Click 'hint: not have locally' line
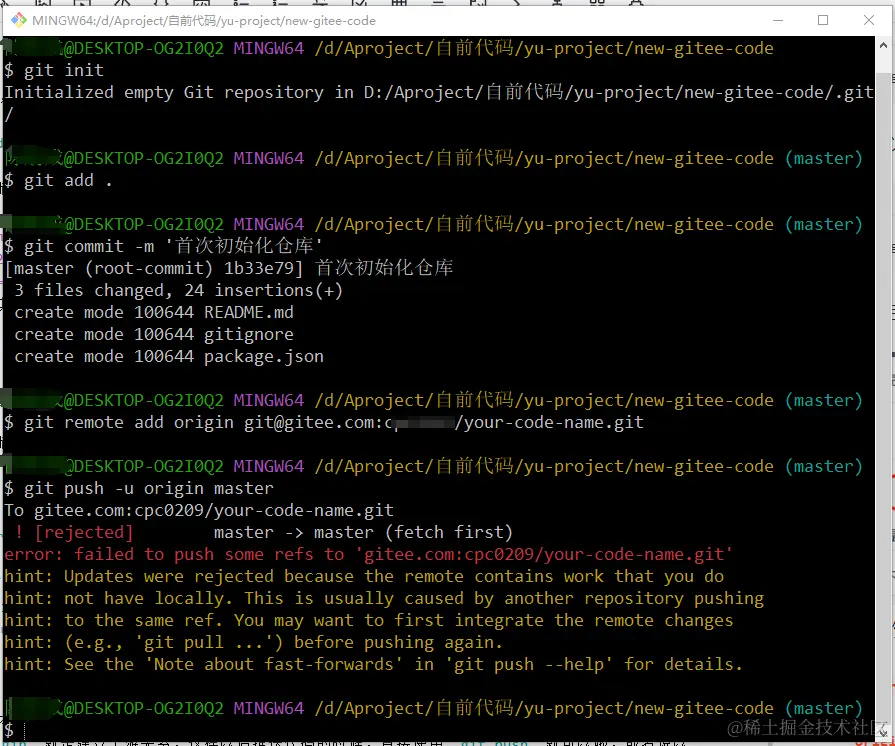Screen dimensions: 895x746 (384, 598)
